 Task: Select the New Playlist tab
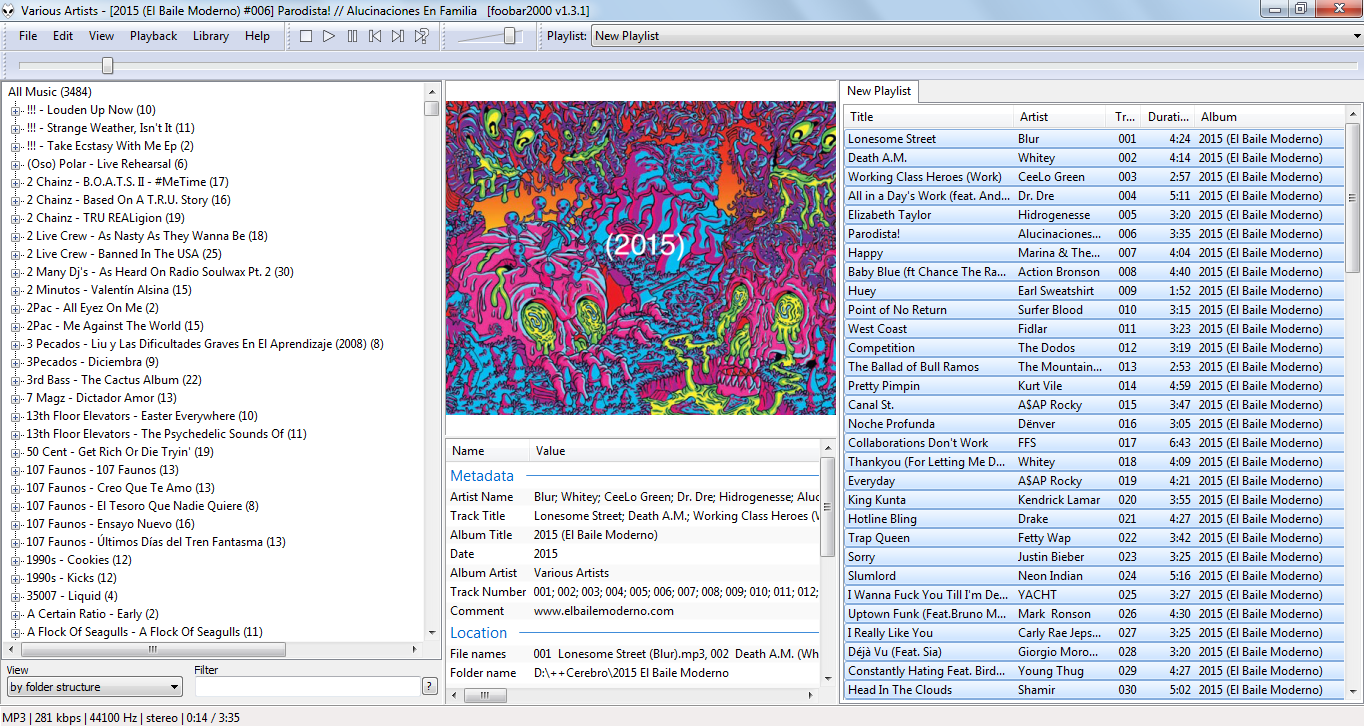[x=879, y=91]
